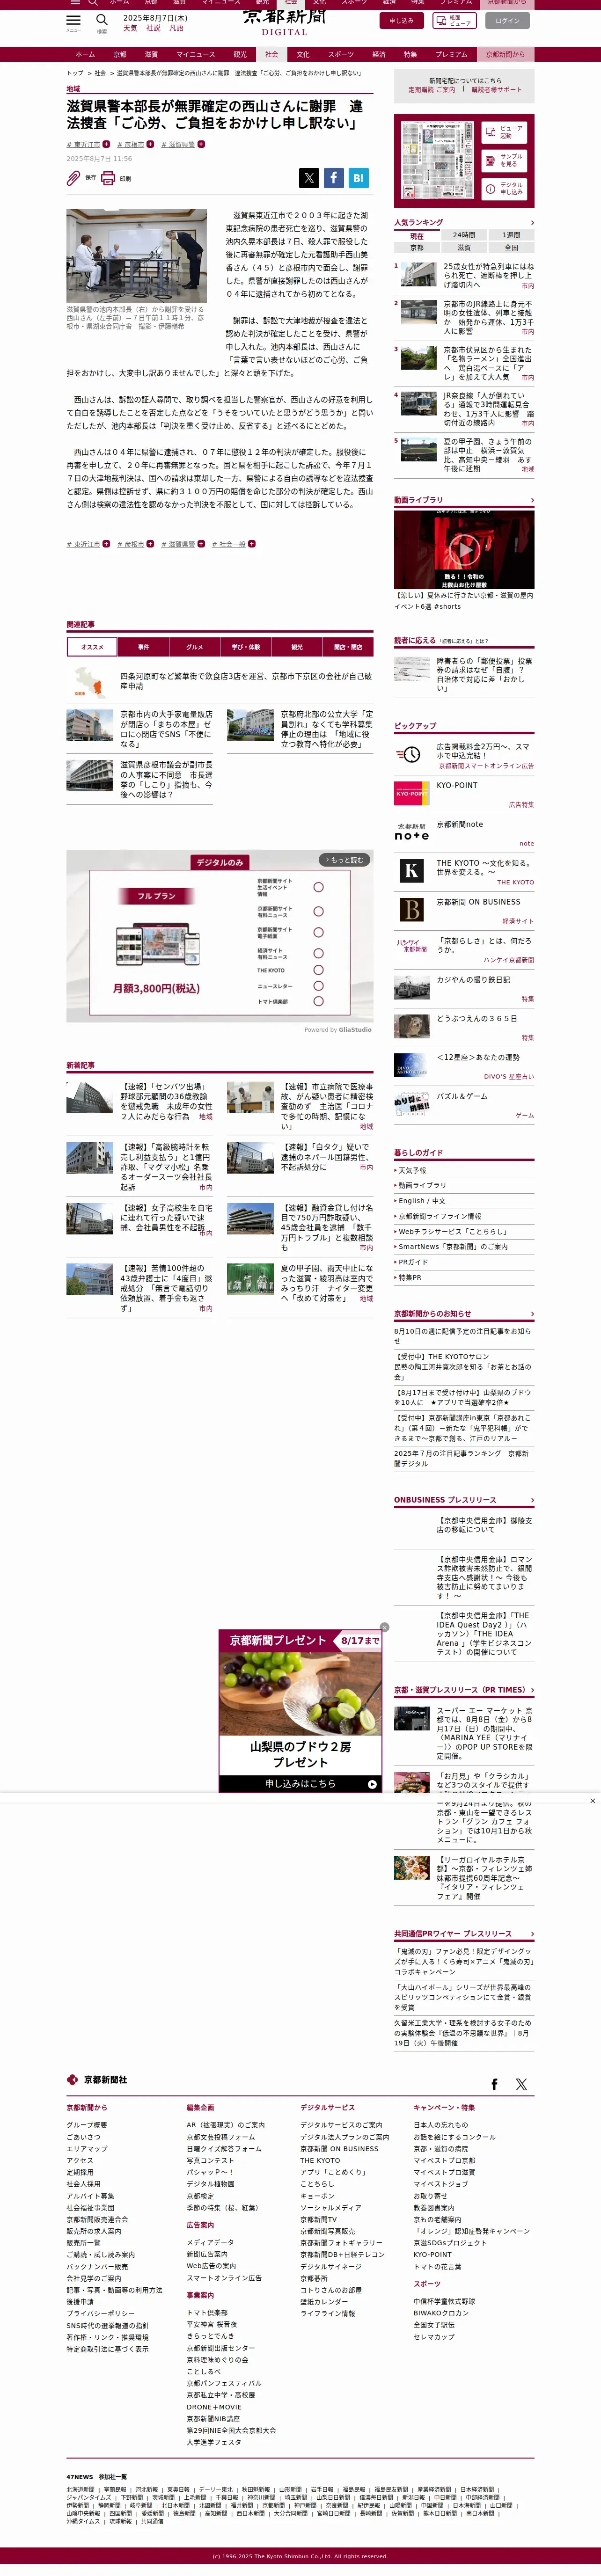Screen dimensions: 601x2576
Task: Click the 申し込み header button
Action: coord(401,20)
